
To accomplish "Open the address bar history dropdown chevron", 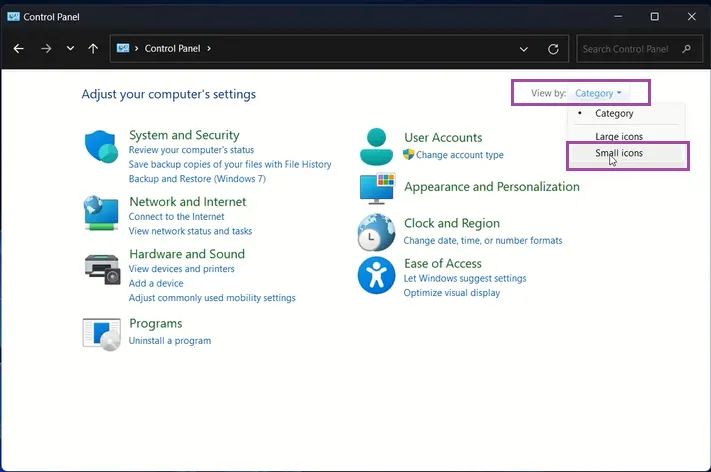I will tap(524, 48).
